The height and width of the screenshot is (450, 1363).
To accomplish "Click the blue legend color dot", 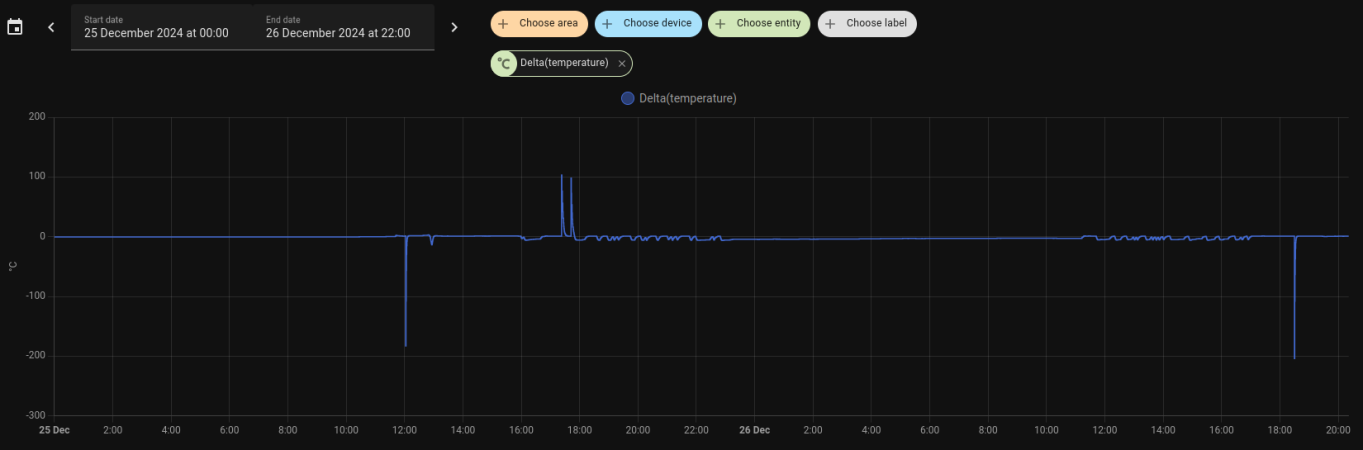I will click(628, 98).
